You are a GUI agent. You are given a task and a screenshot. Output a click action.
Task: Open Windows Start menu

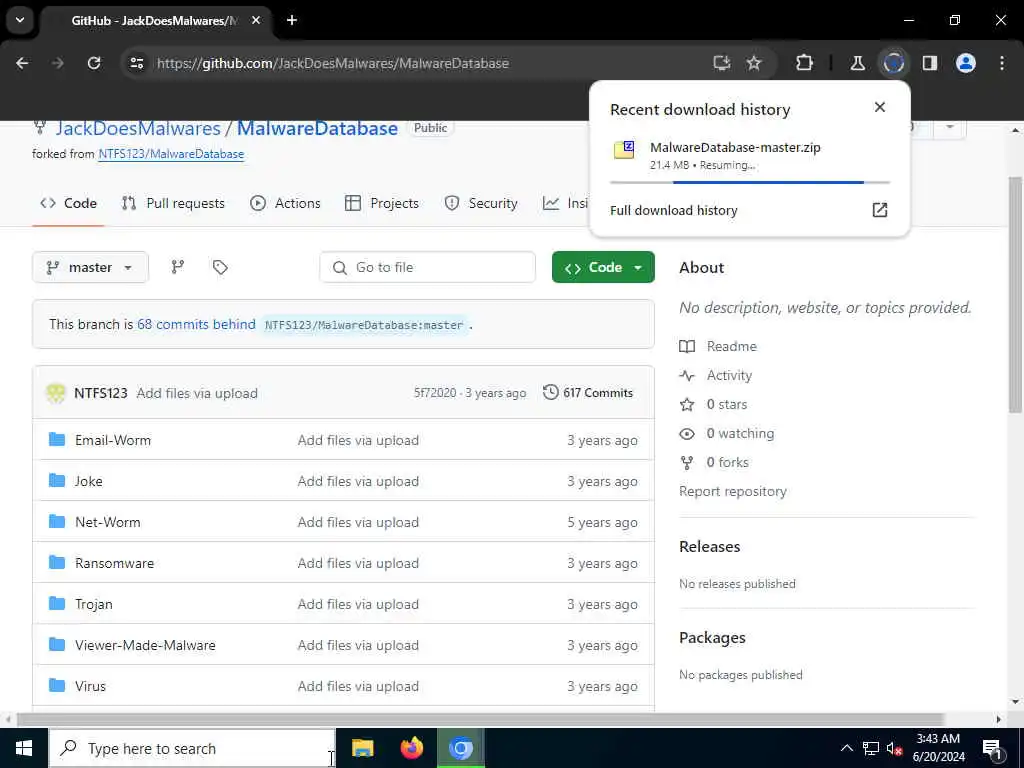(x=24, y=748)
